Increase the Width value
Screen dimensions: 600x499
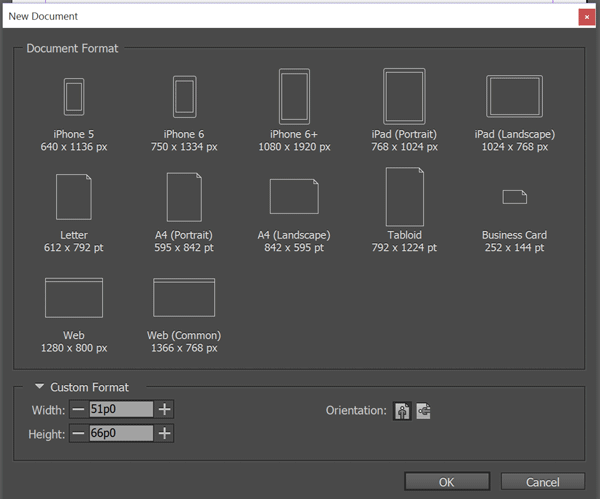[164, 409]
